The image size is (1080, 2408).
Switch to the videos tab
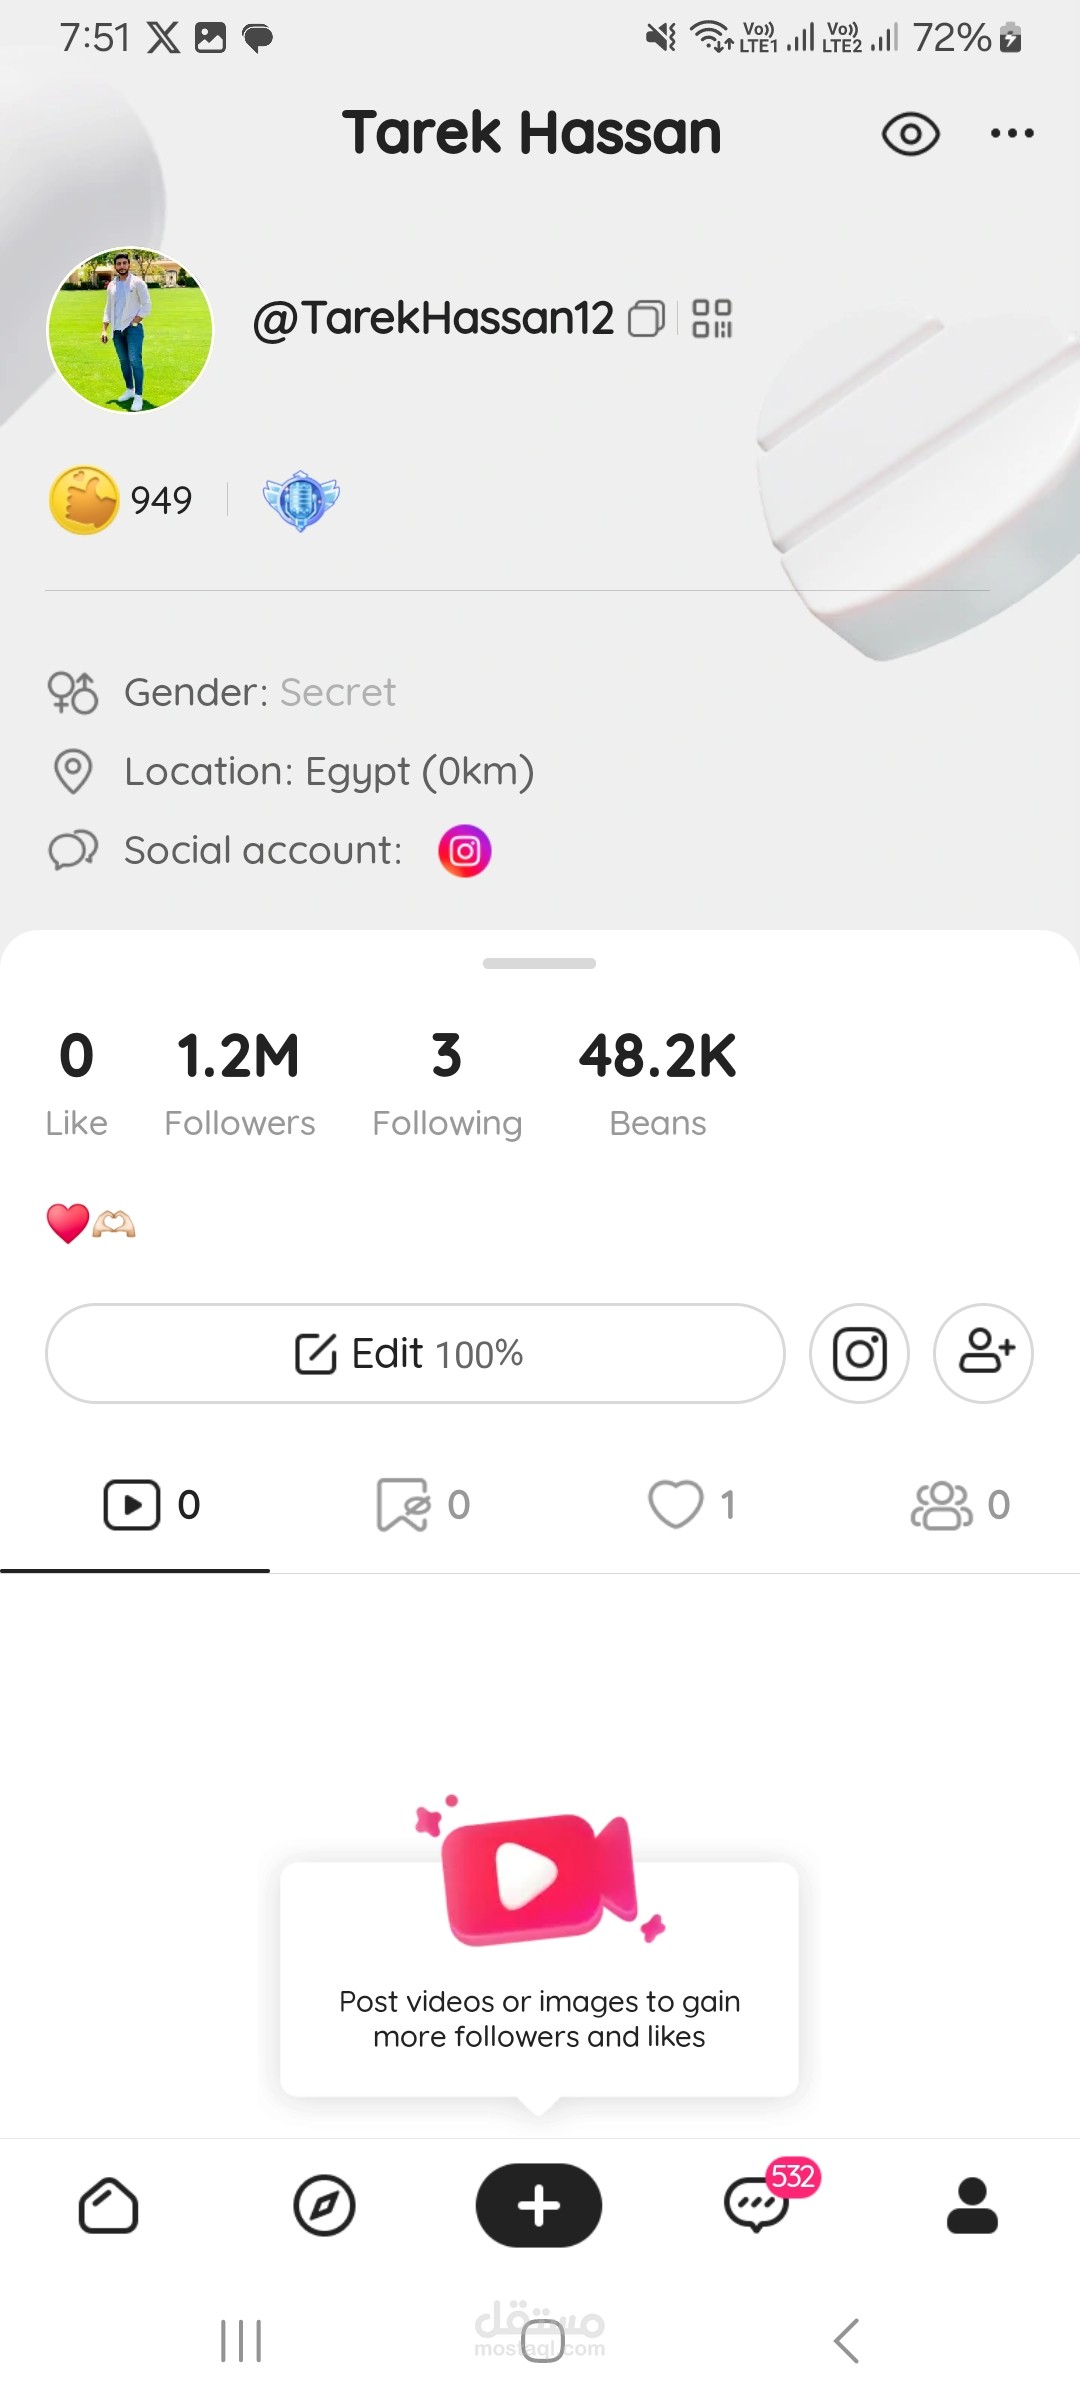coord(150,1505)
